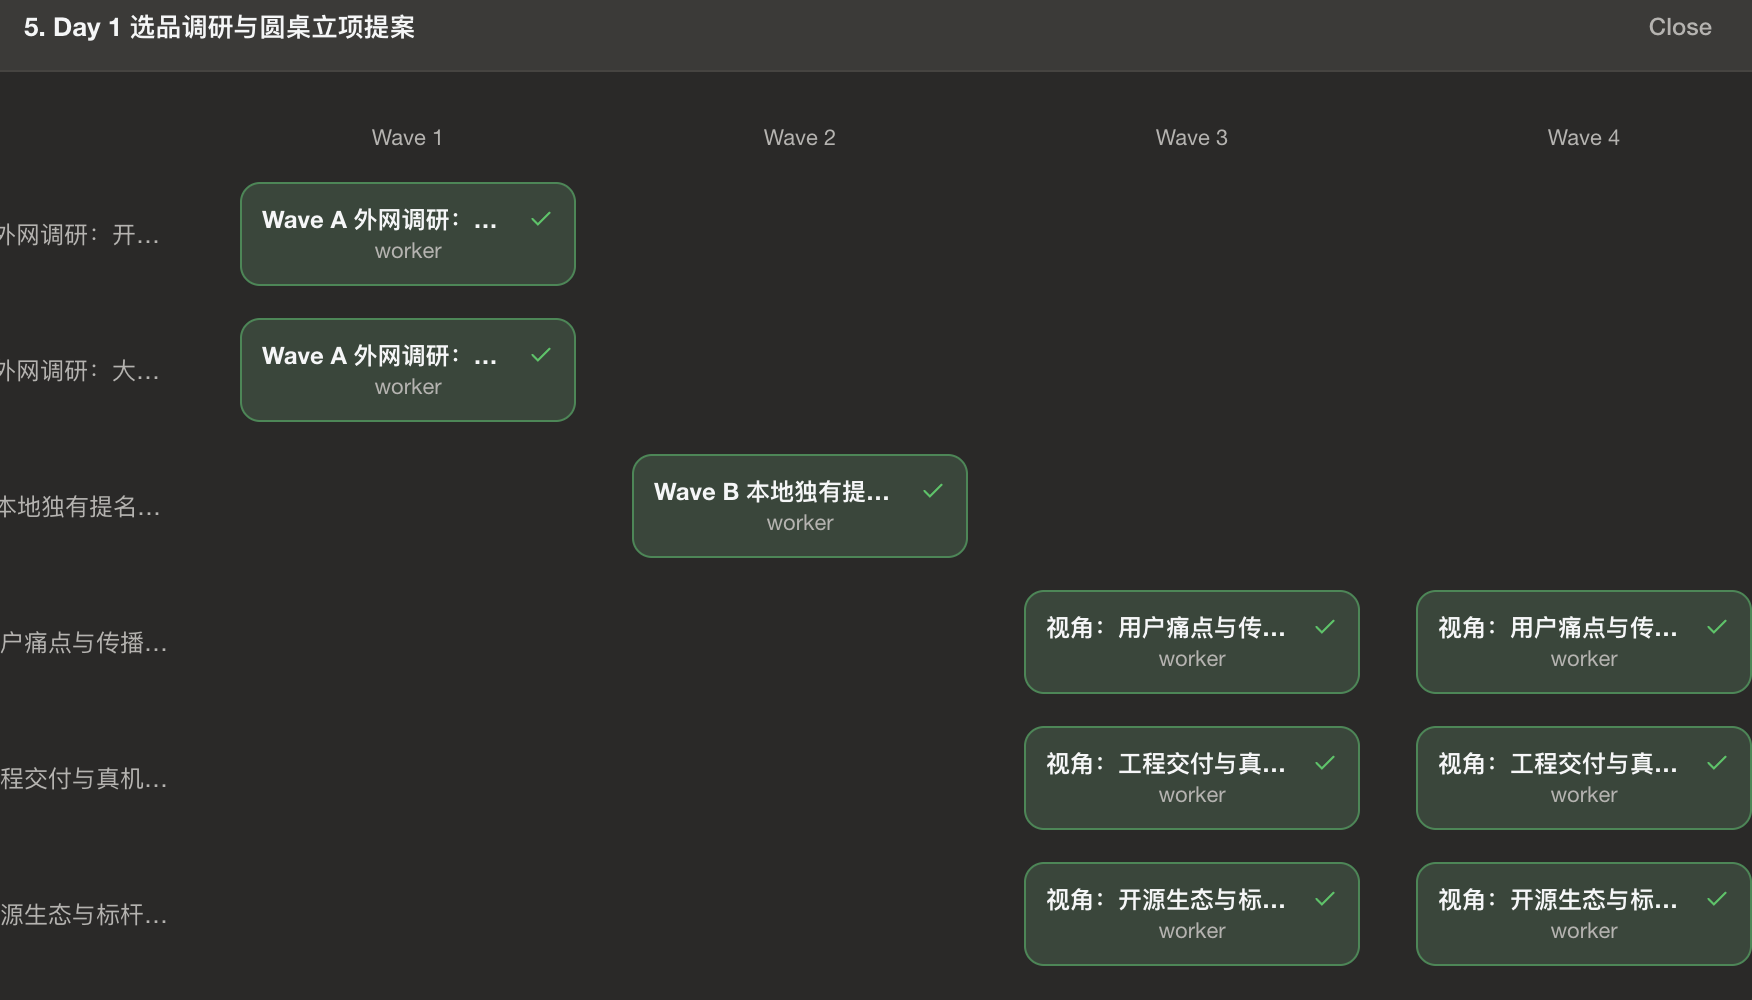Viewport: 1752px width, 1000px height.
Task: Click the Wave 4 column header
Action: (1583, 138)
